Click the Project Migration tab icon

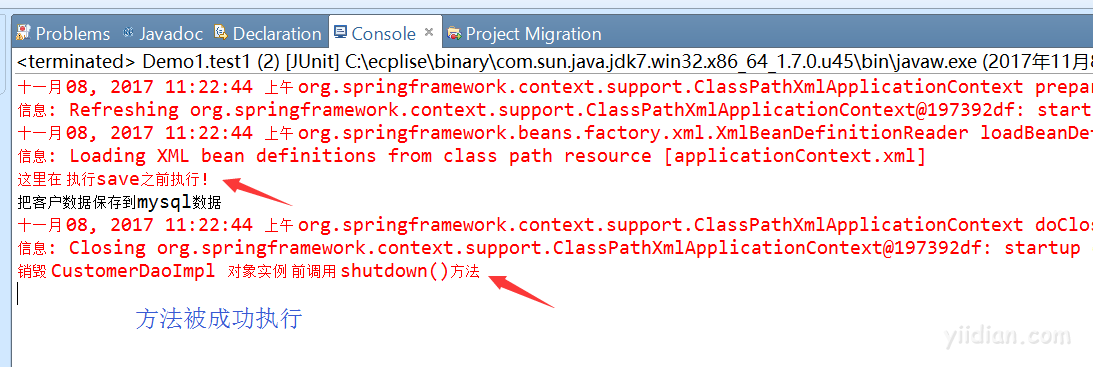pos(454,33)
